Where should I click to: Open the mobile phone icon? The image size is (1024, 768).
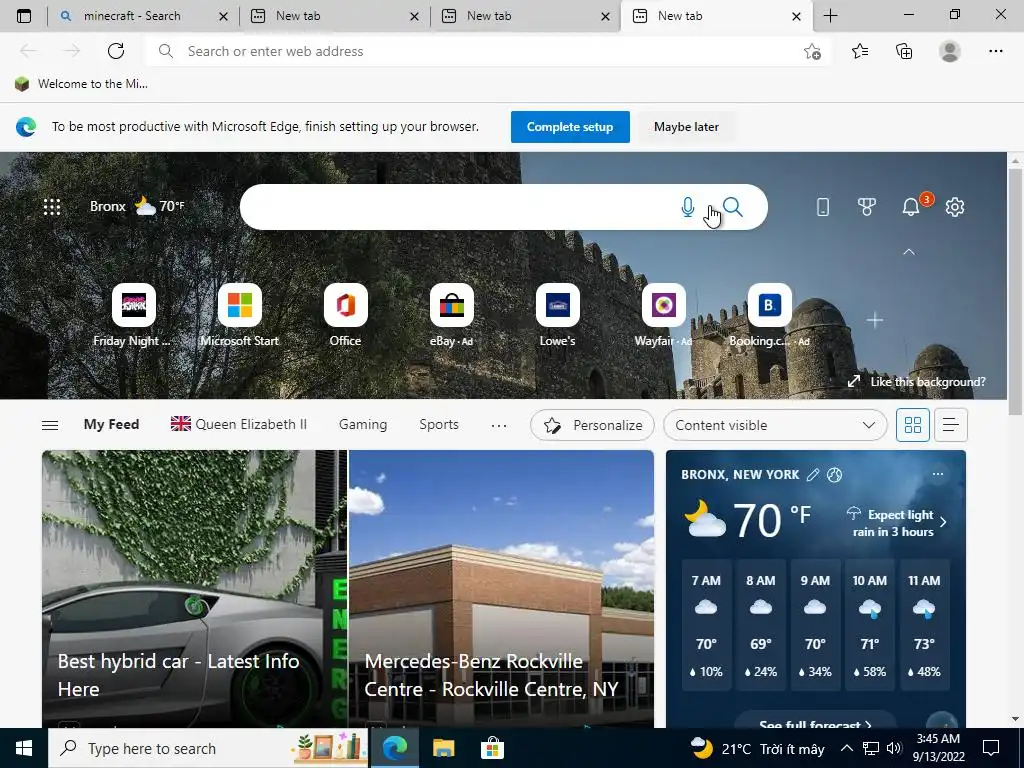pyautogui.click(x=823, y=207)
